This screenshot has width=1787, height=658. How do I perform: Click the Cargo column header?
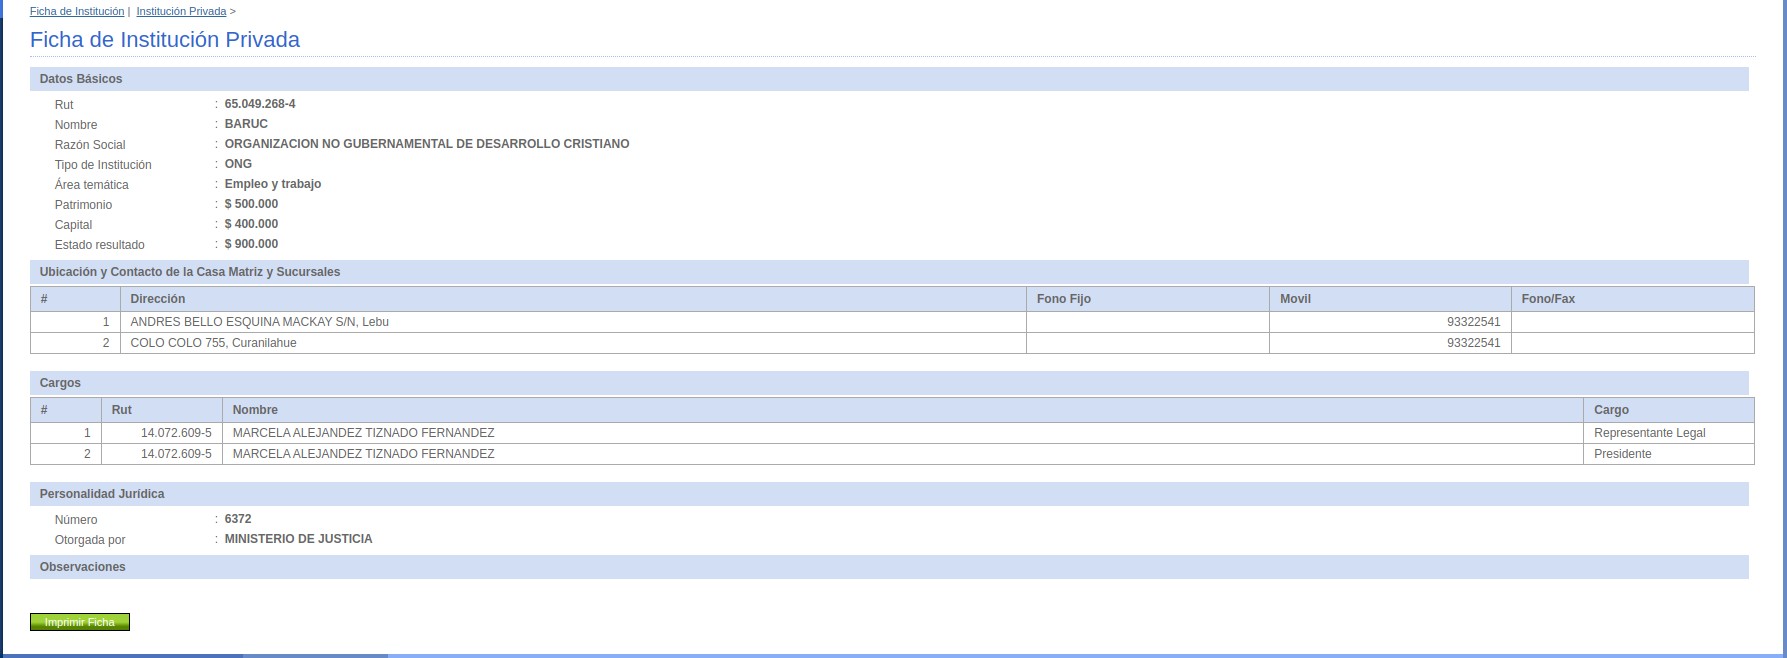coord(1611,410)
